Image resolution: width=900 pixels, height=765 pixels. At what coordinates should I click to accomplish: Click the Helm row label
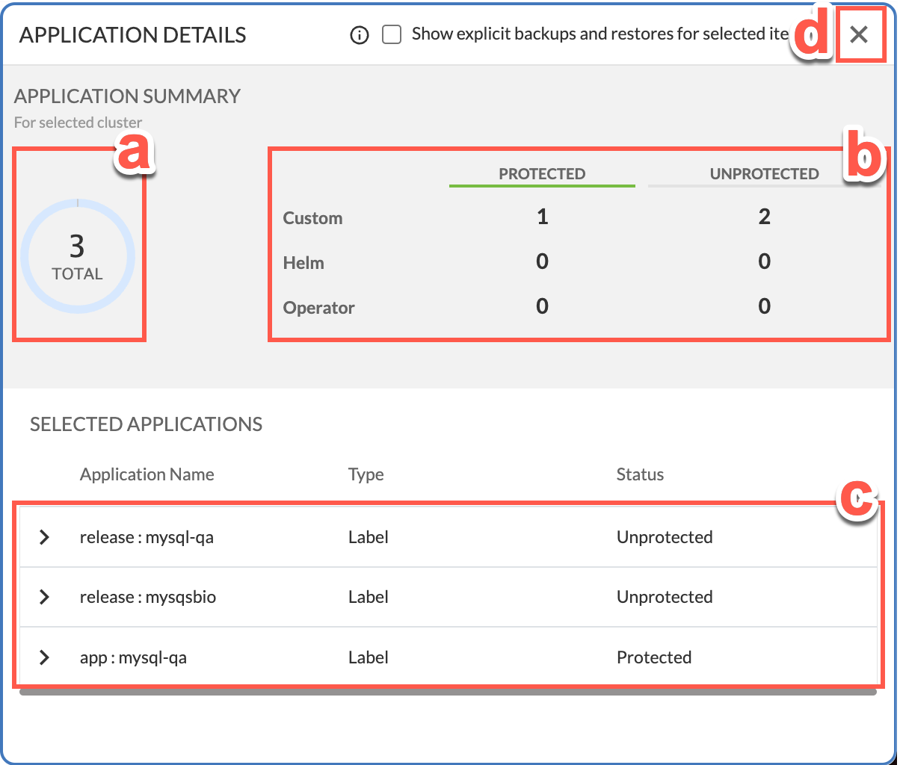point(303,263)
